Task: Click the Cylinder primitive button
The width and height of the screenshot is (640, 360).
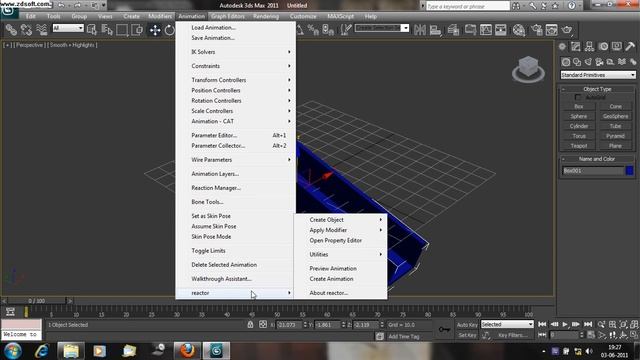Action: point(579,126)
